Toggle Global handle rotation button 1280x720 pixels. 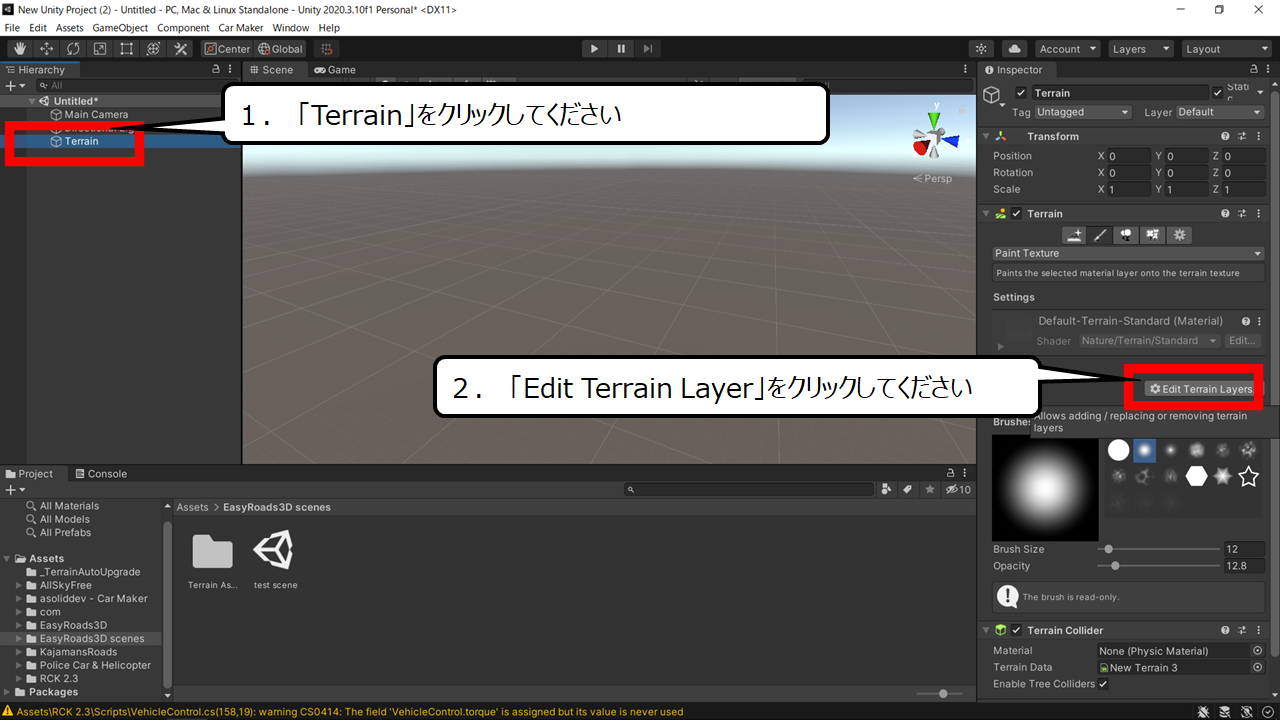[280, 49]
